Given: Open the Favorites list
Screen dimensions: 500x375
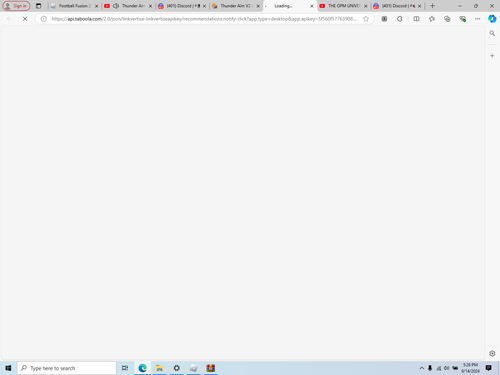Looking at the screenshot, I should click(432, 19).
